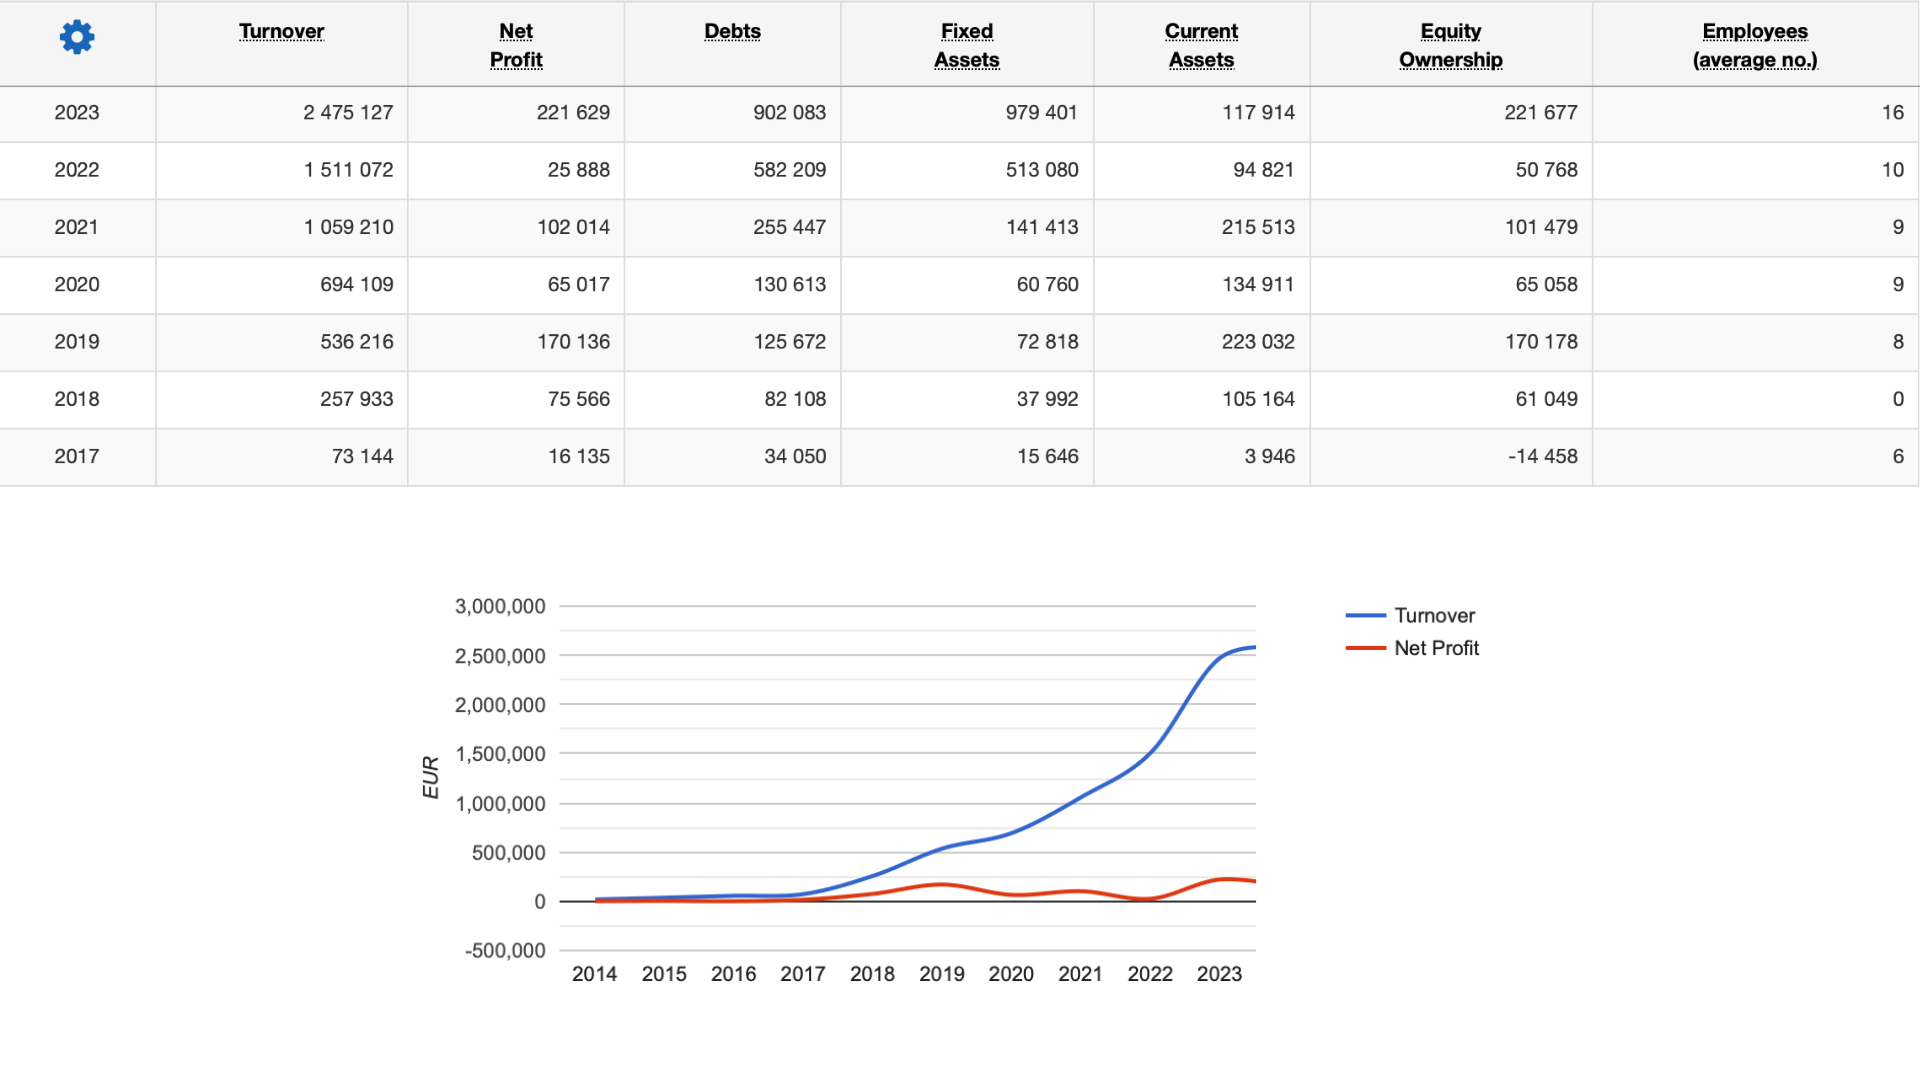Click the Fixed Assets column header
The image size is (1920, 1080).
point(966,45)
